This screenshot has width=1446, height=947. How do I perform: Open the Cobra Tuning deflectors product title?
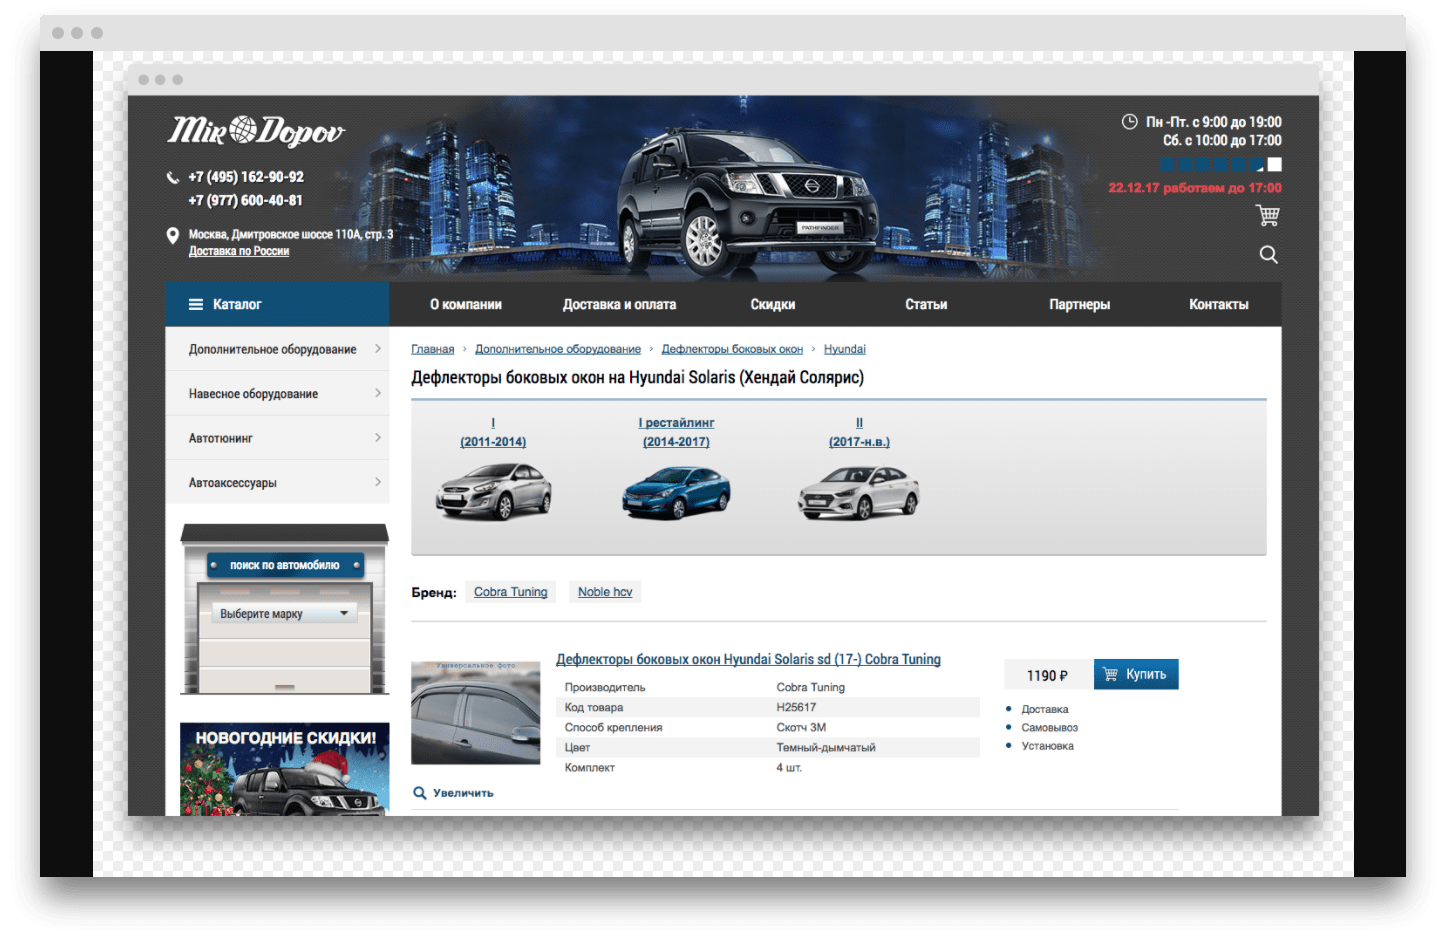748,660
